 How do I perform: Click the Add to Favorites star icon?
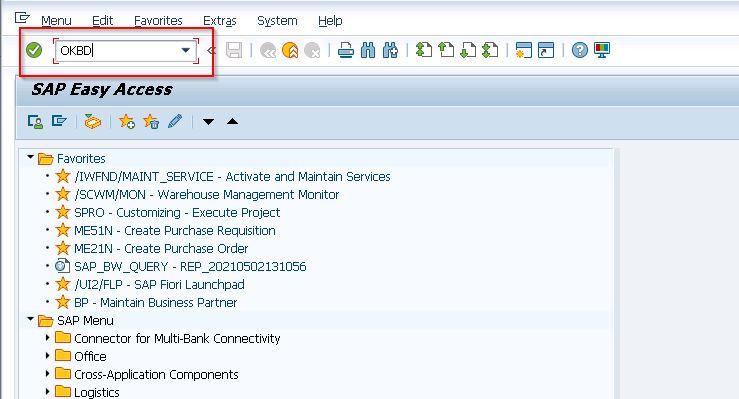point(127,122)
